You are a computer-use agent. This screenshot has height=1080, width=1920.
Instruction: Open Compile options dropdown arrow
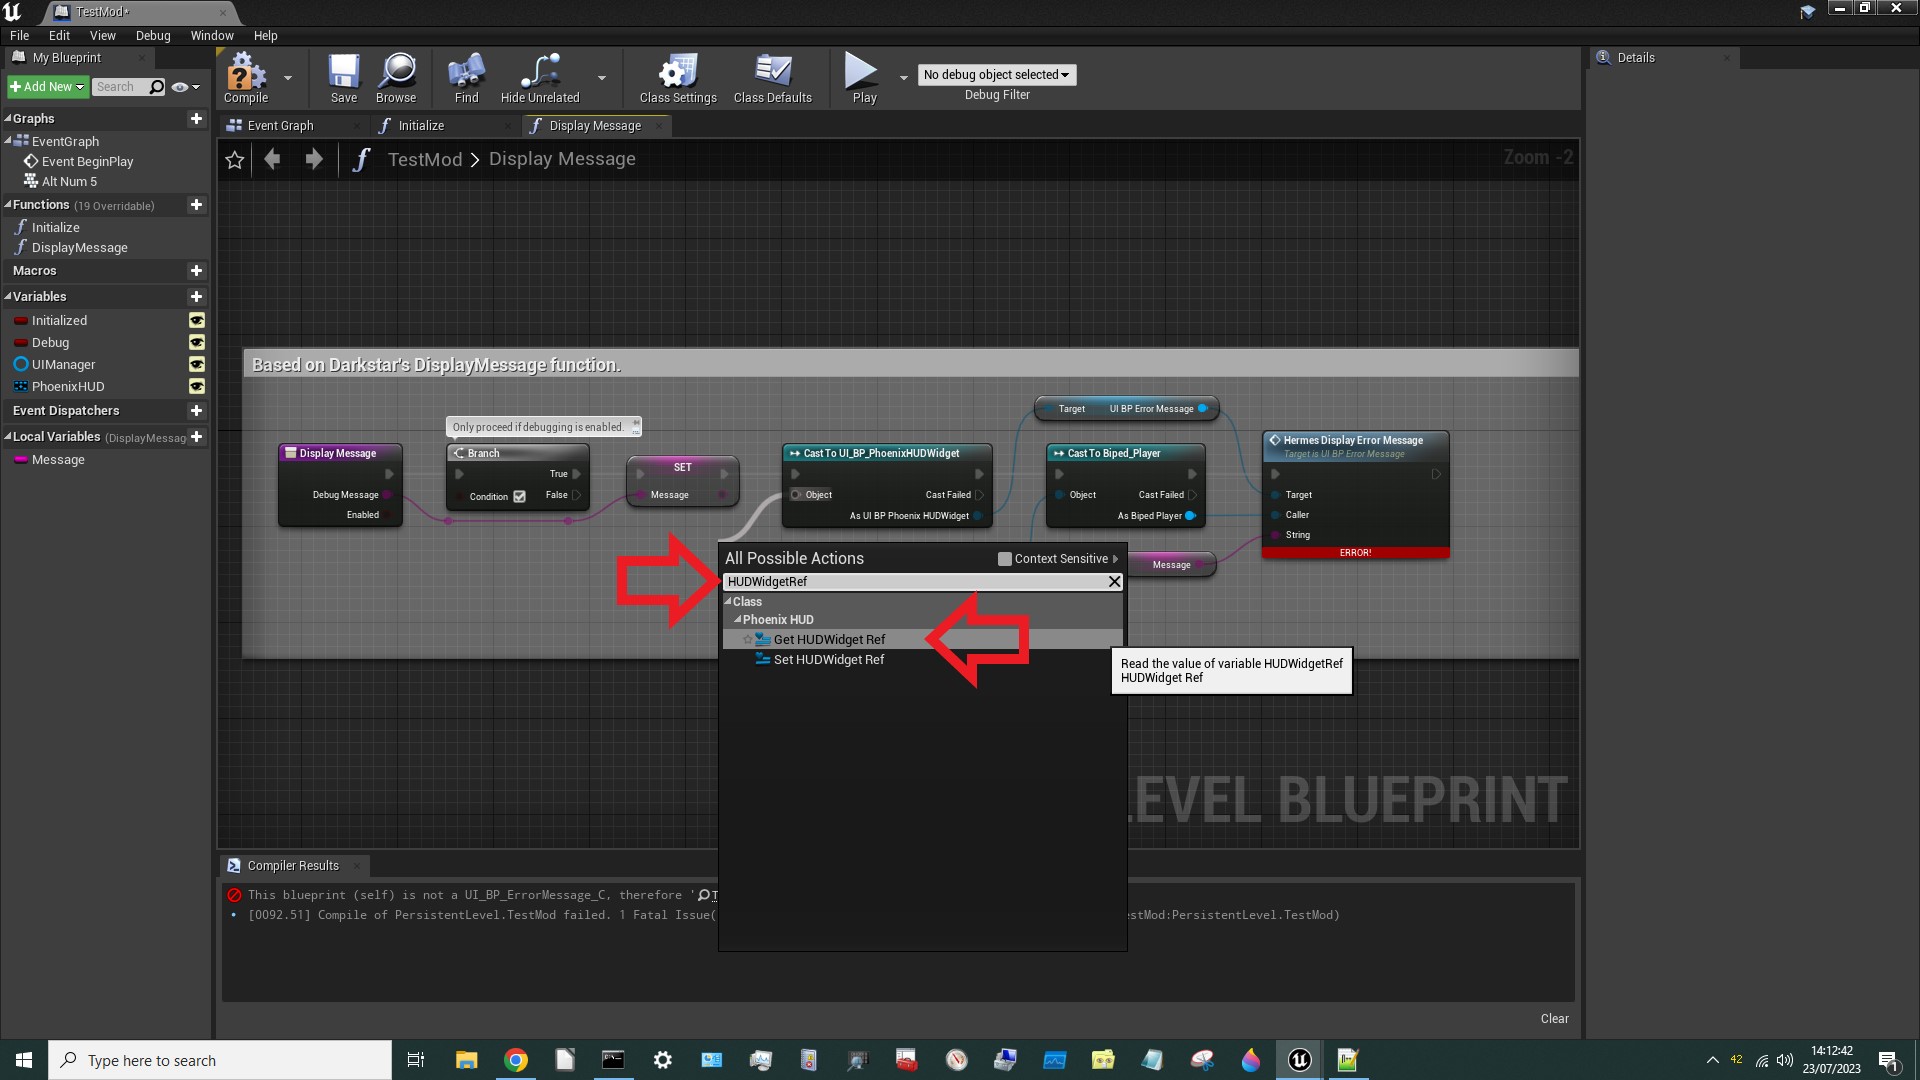(x=288, y=78)
